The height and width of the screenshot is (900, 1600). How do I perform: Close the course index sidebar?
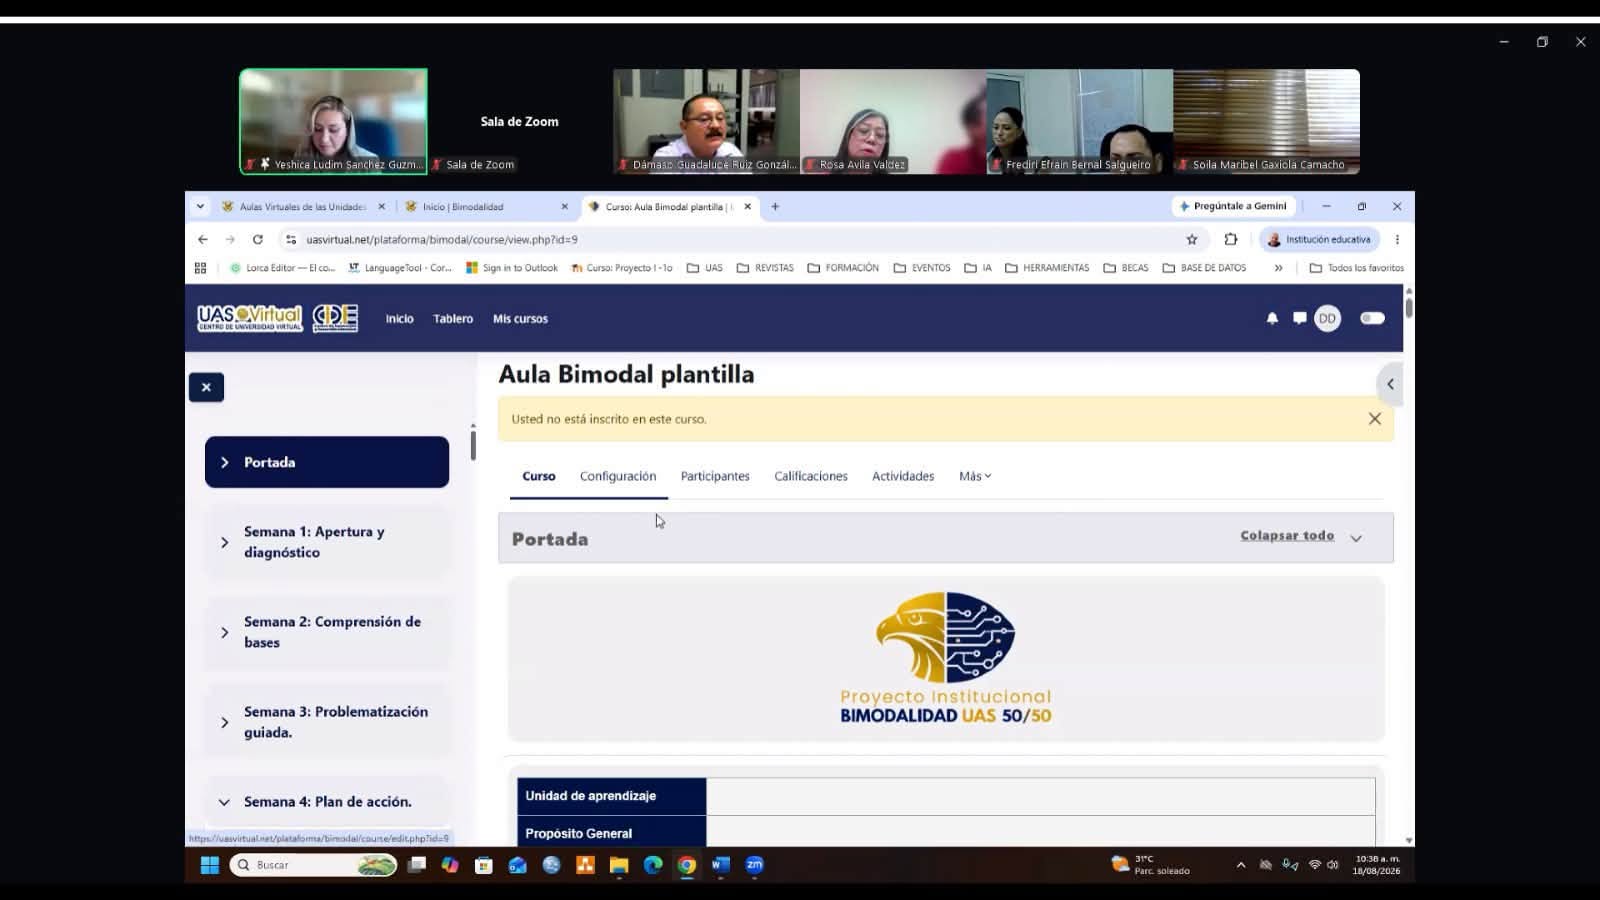pos(206,387)
